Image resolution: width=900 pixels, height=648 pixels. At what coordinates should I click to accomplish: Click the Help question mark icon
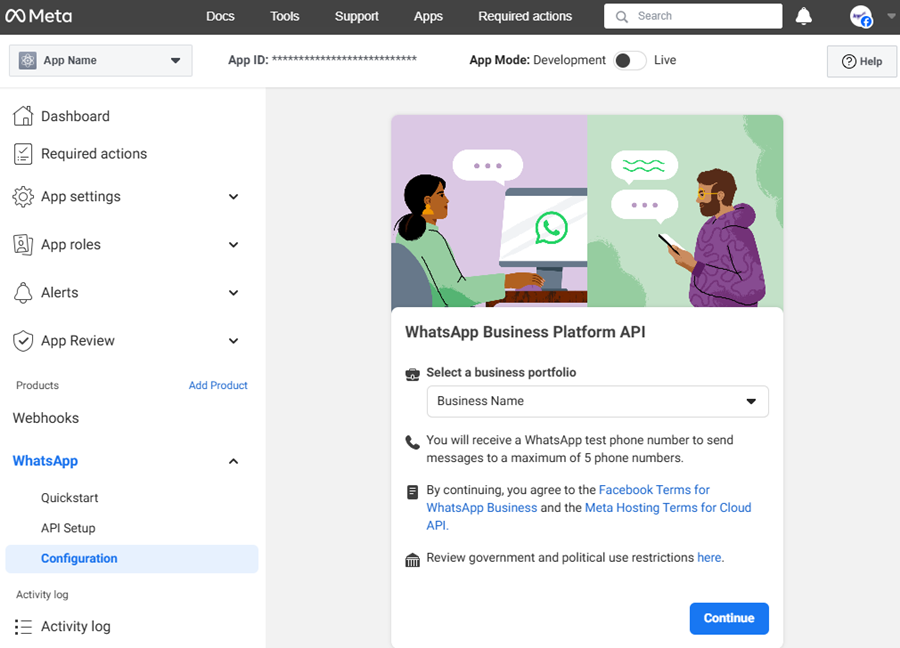[x=849, y=61]
